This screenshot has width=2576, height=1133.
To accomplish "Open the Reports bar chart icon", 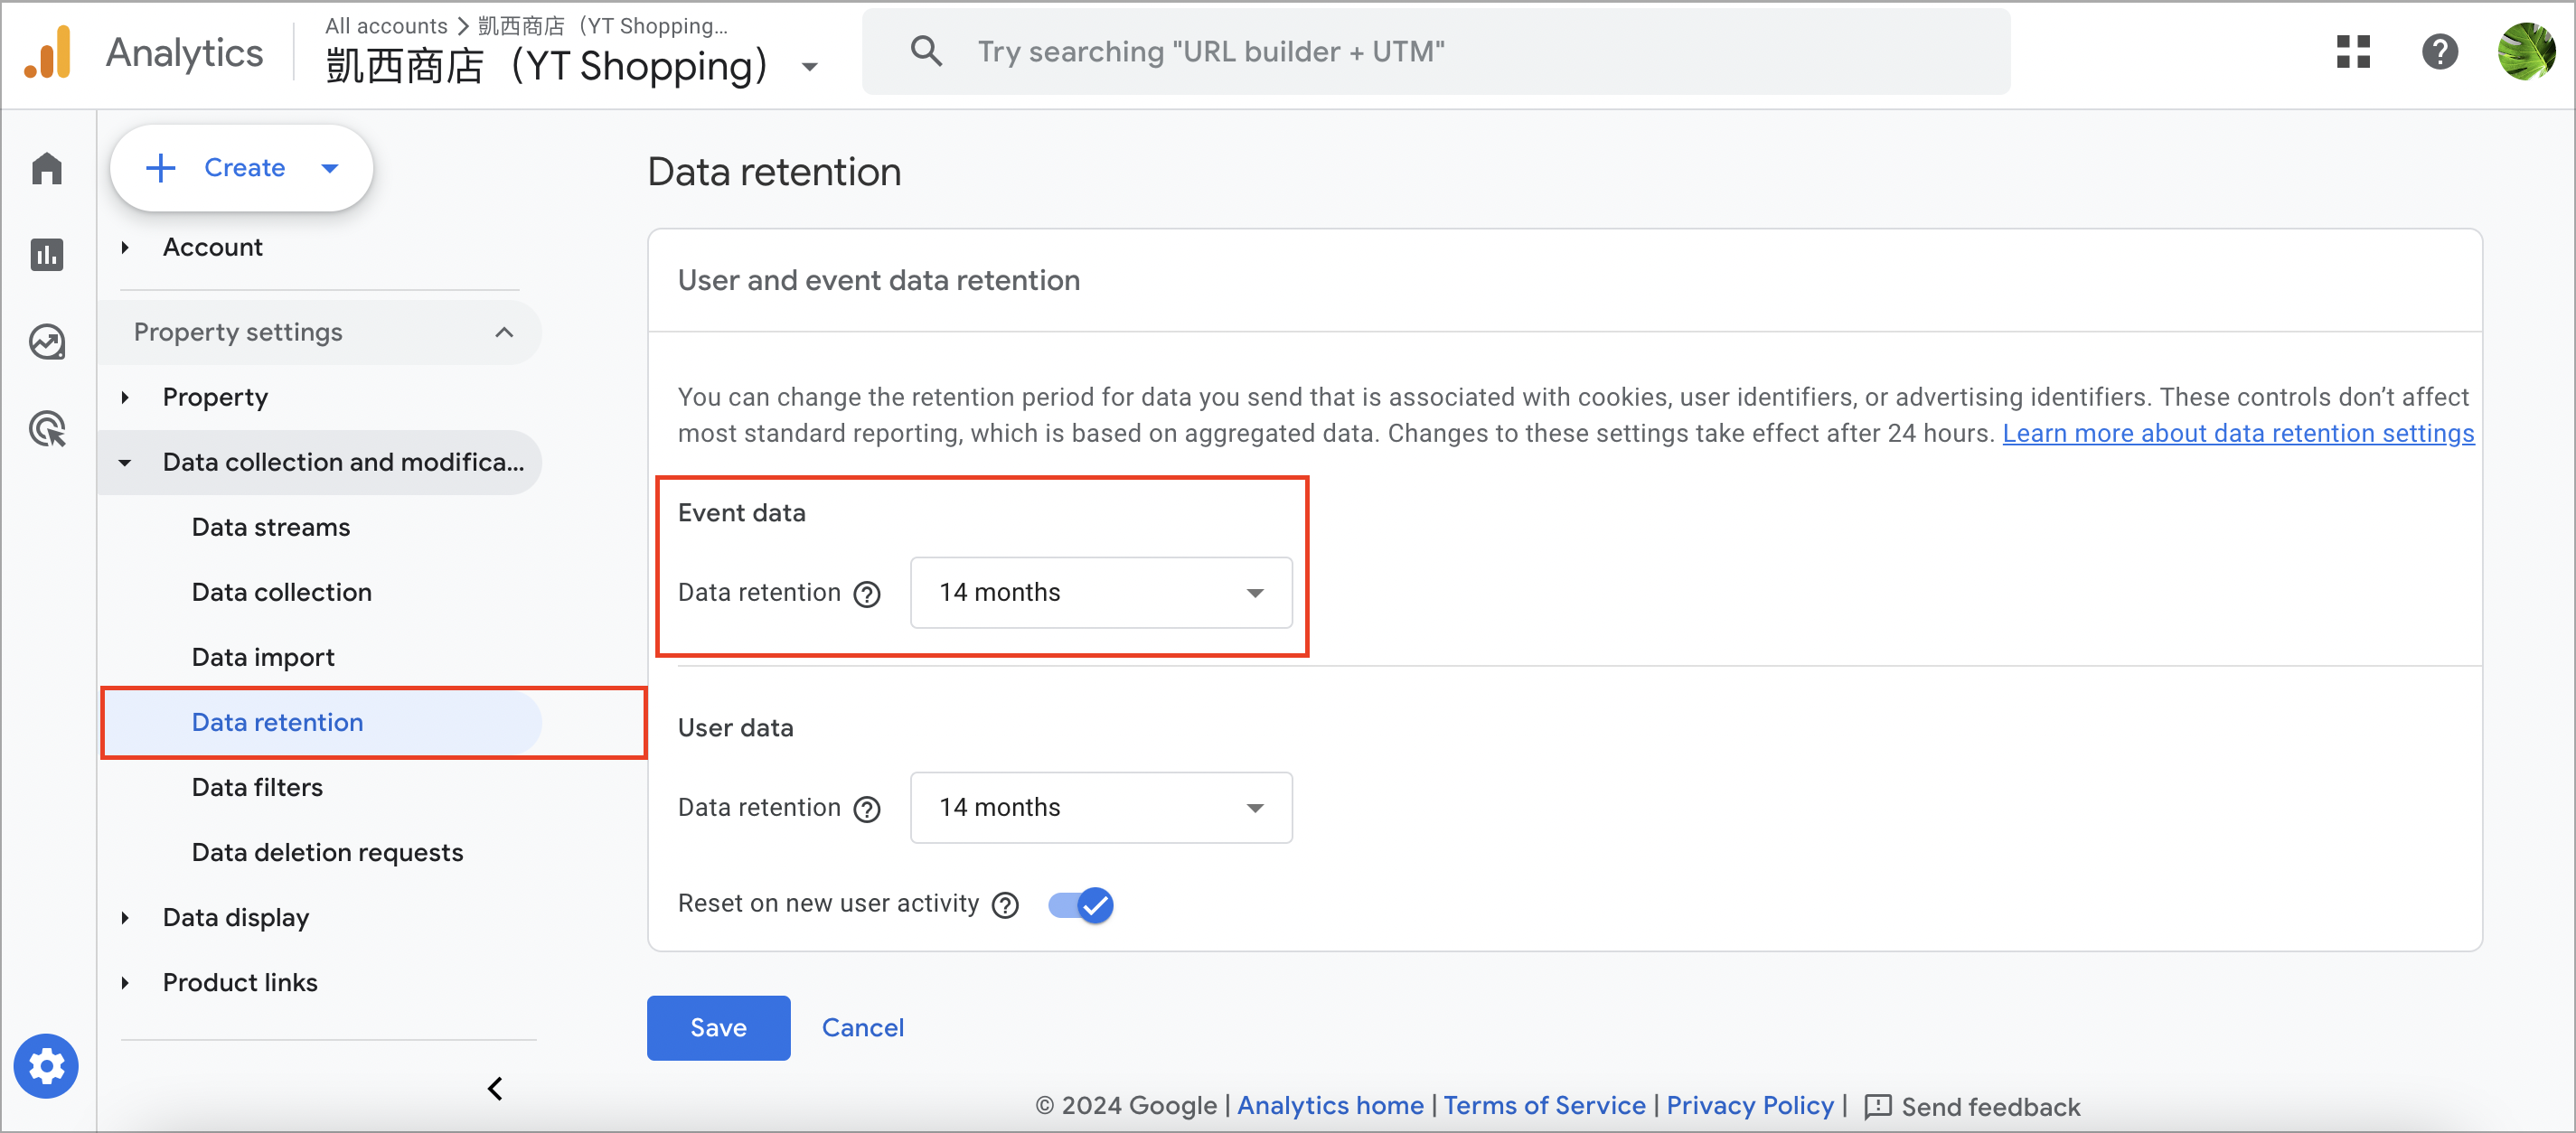I will point(47,254).
